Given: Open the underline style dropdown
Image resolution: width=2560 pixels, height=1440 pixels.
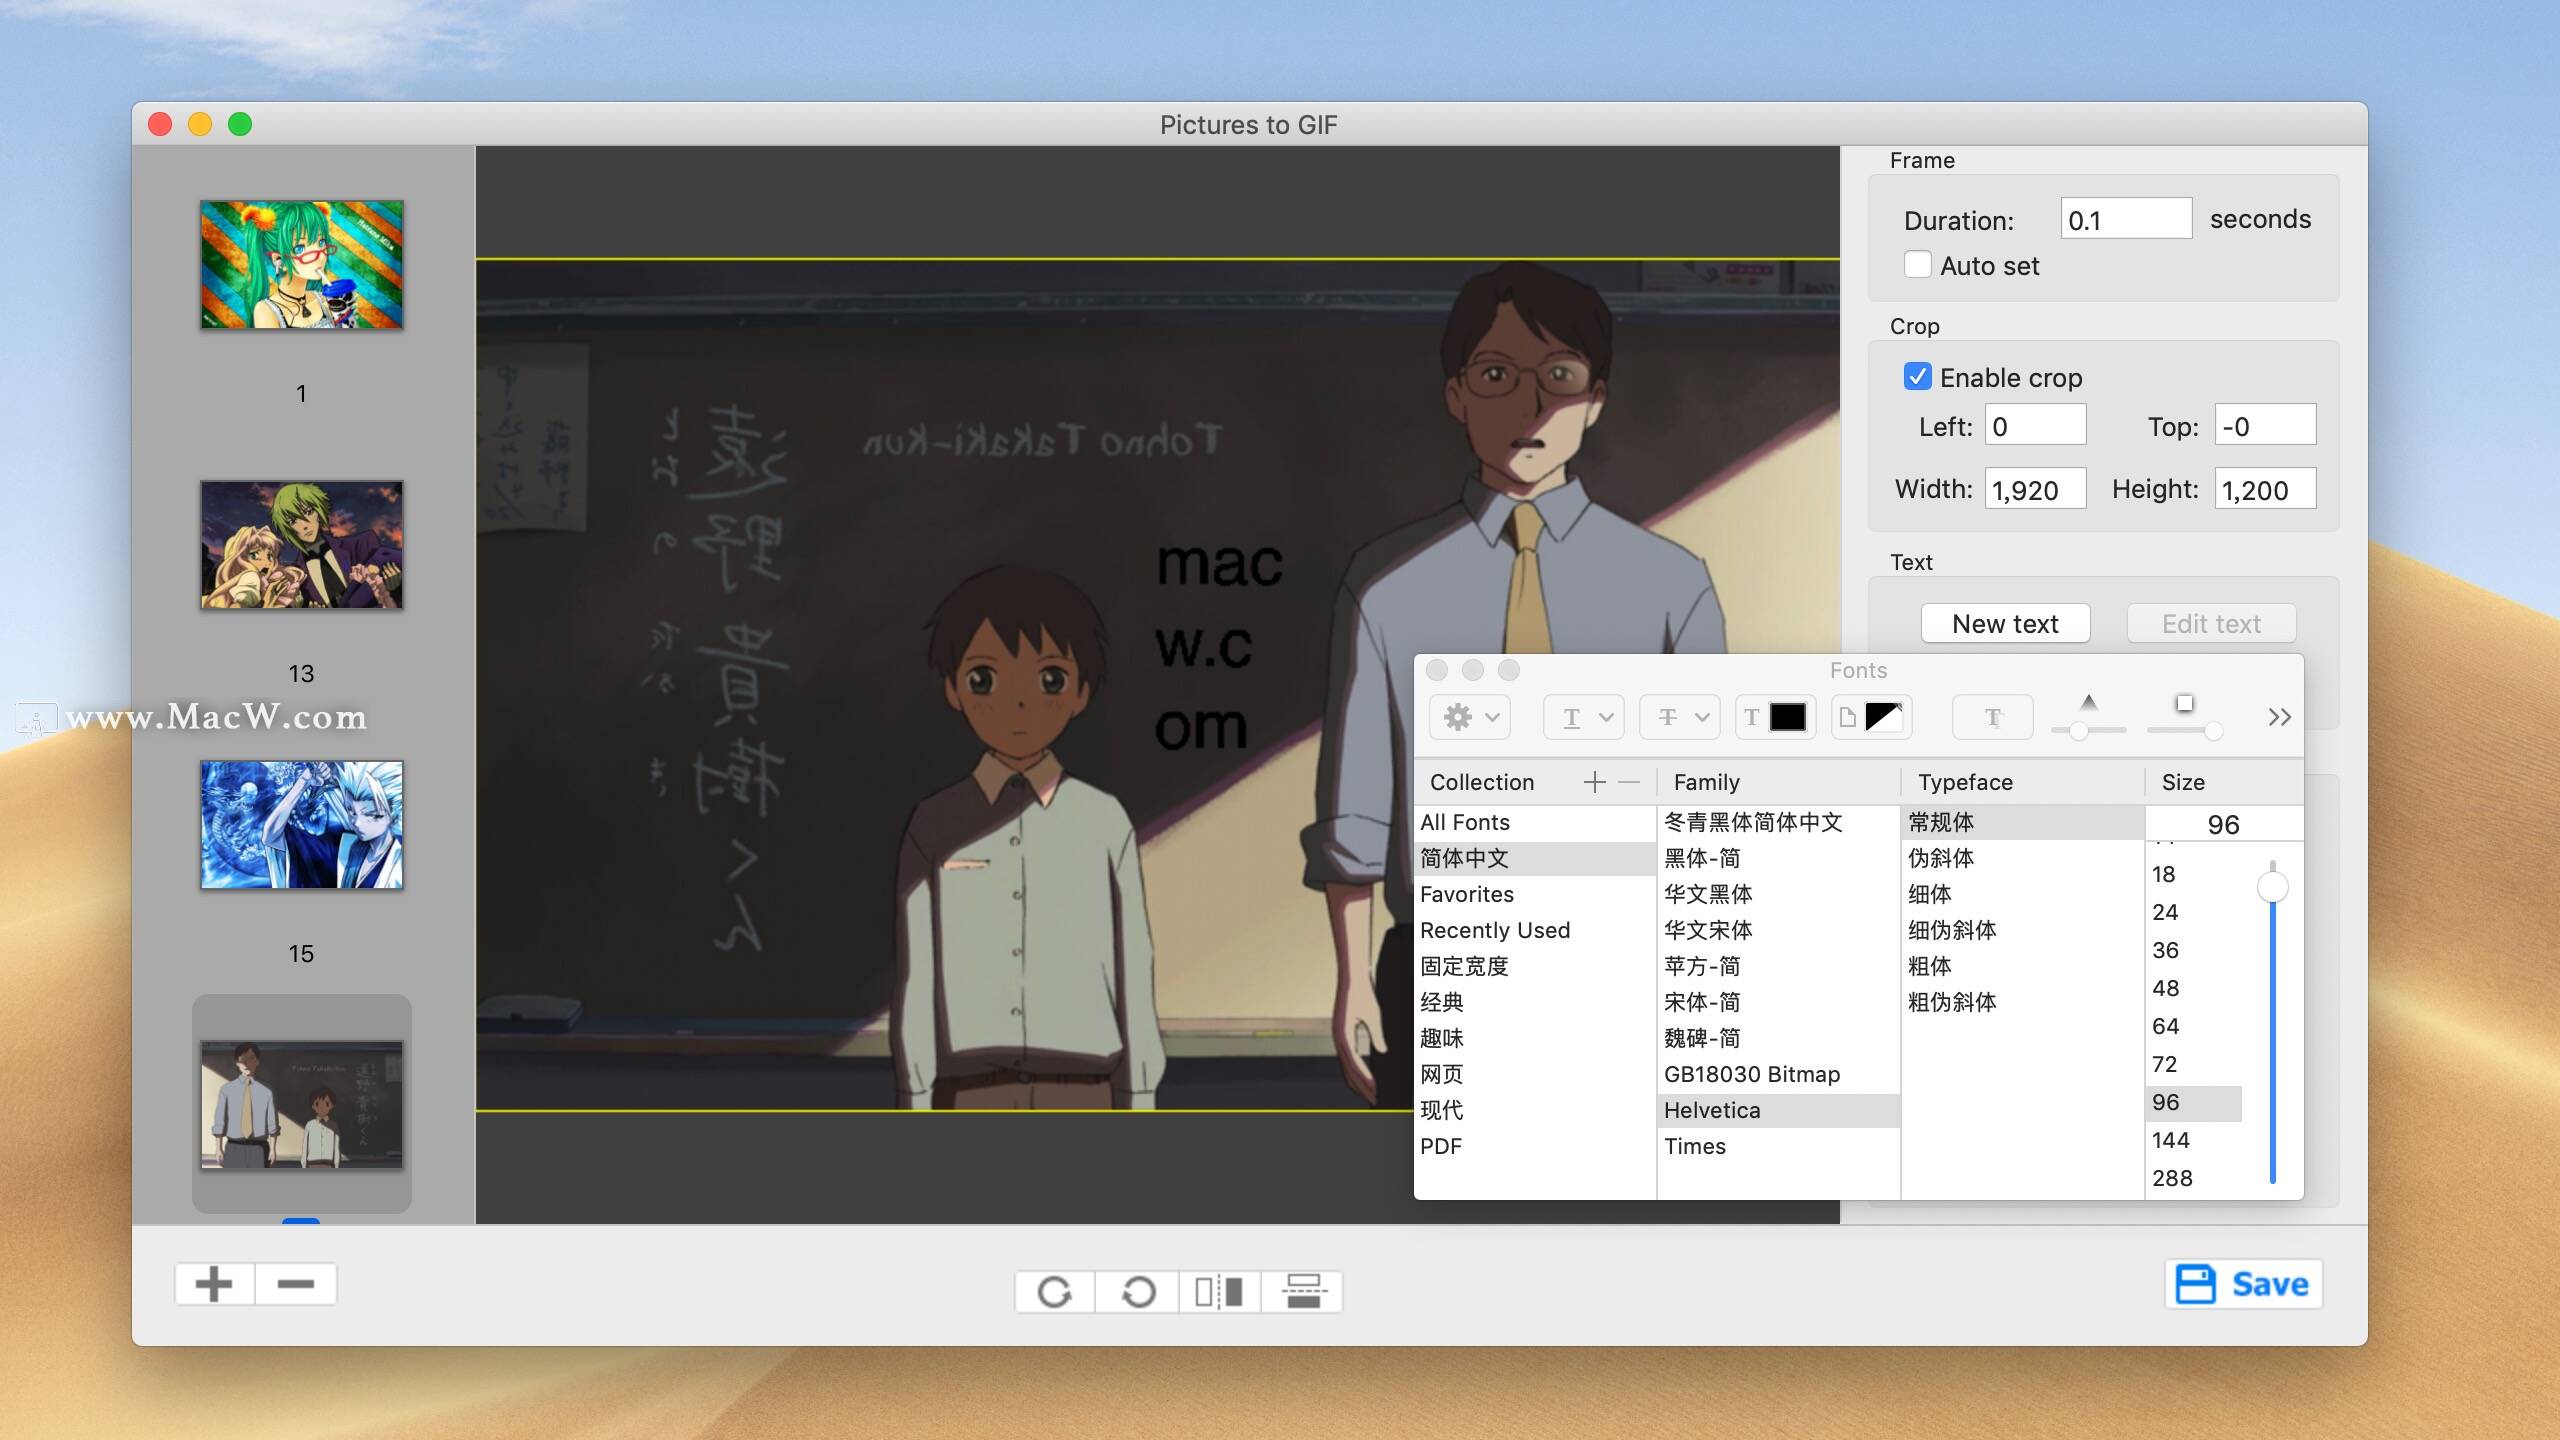Looking at the screenshot, I should tap(1584, 717).
